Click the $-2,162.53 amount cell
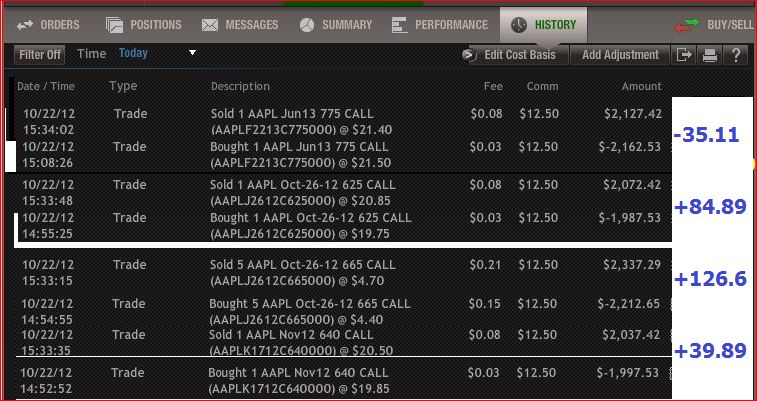 pyautogui.click(x=630, y=146)
